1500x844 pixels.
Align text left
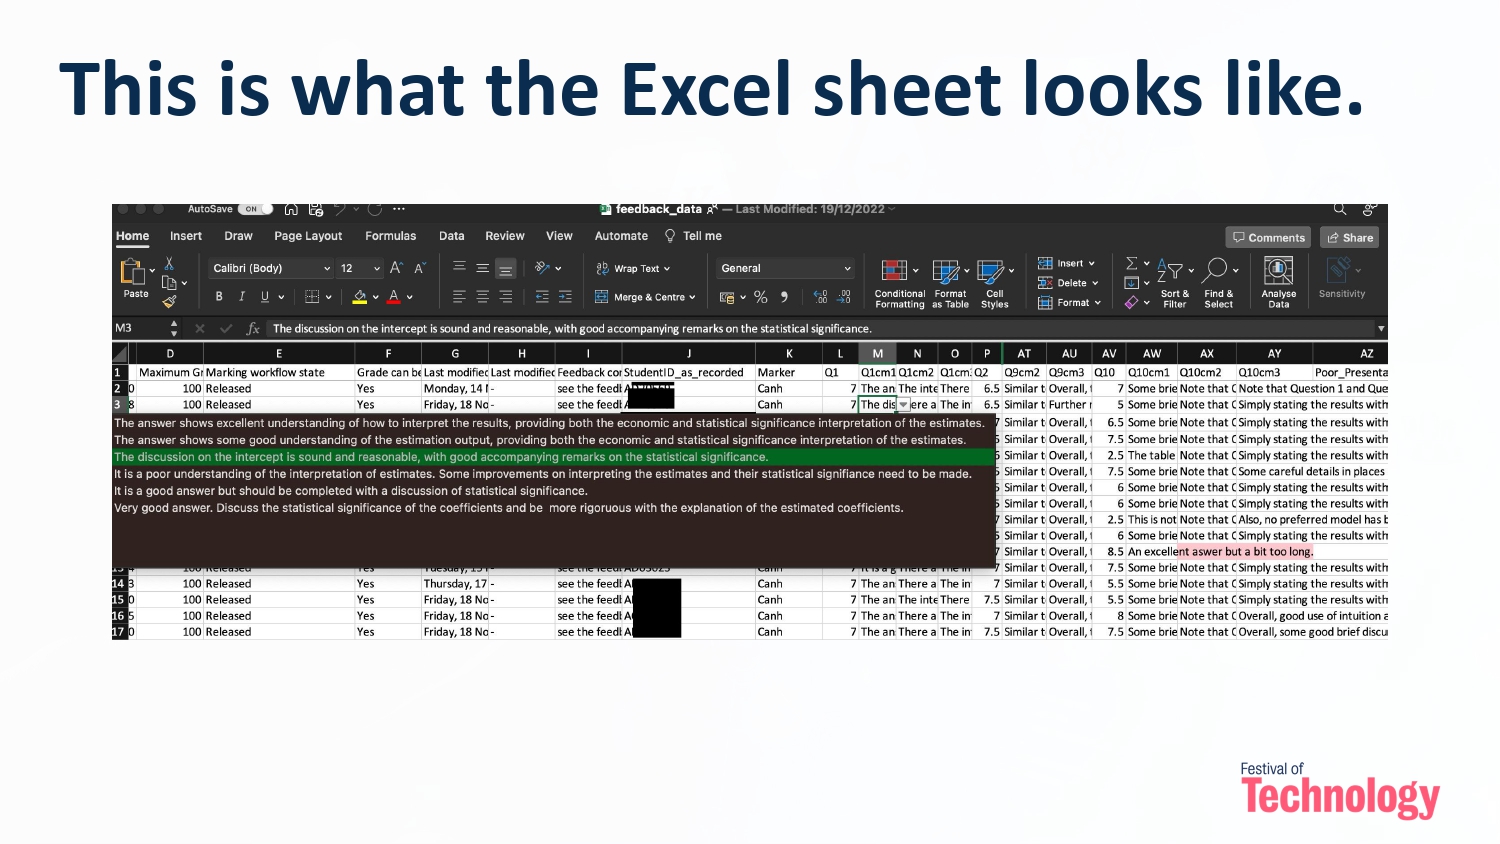click(x=459, y=297)
